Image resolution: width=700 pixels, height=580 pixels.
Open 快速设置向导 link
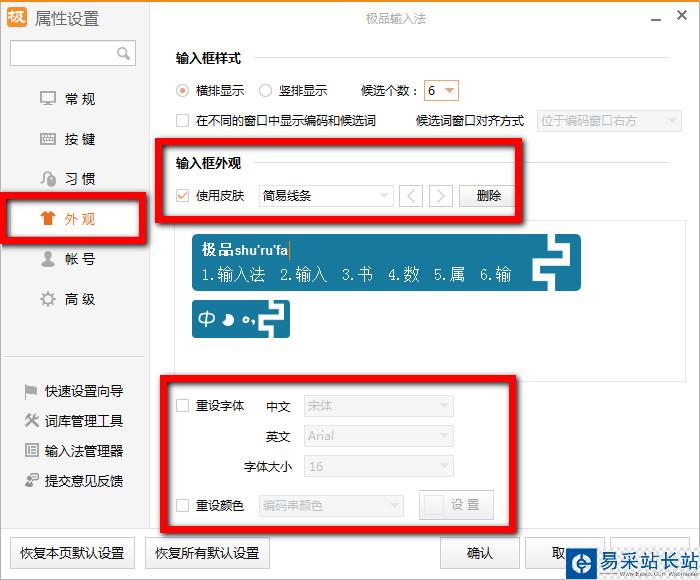point(84,392)
